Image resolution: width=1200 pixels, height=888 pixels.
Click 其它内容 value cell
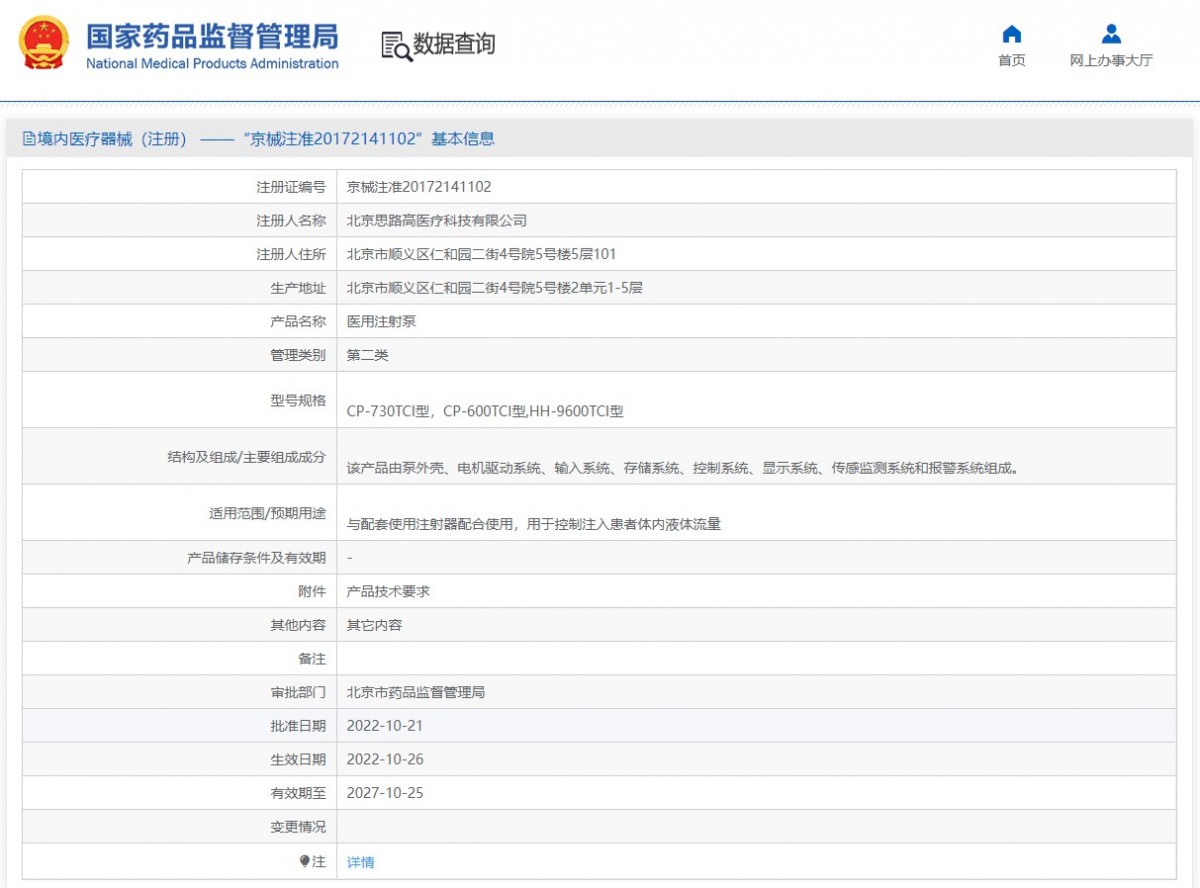click(x=374, y=625)
